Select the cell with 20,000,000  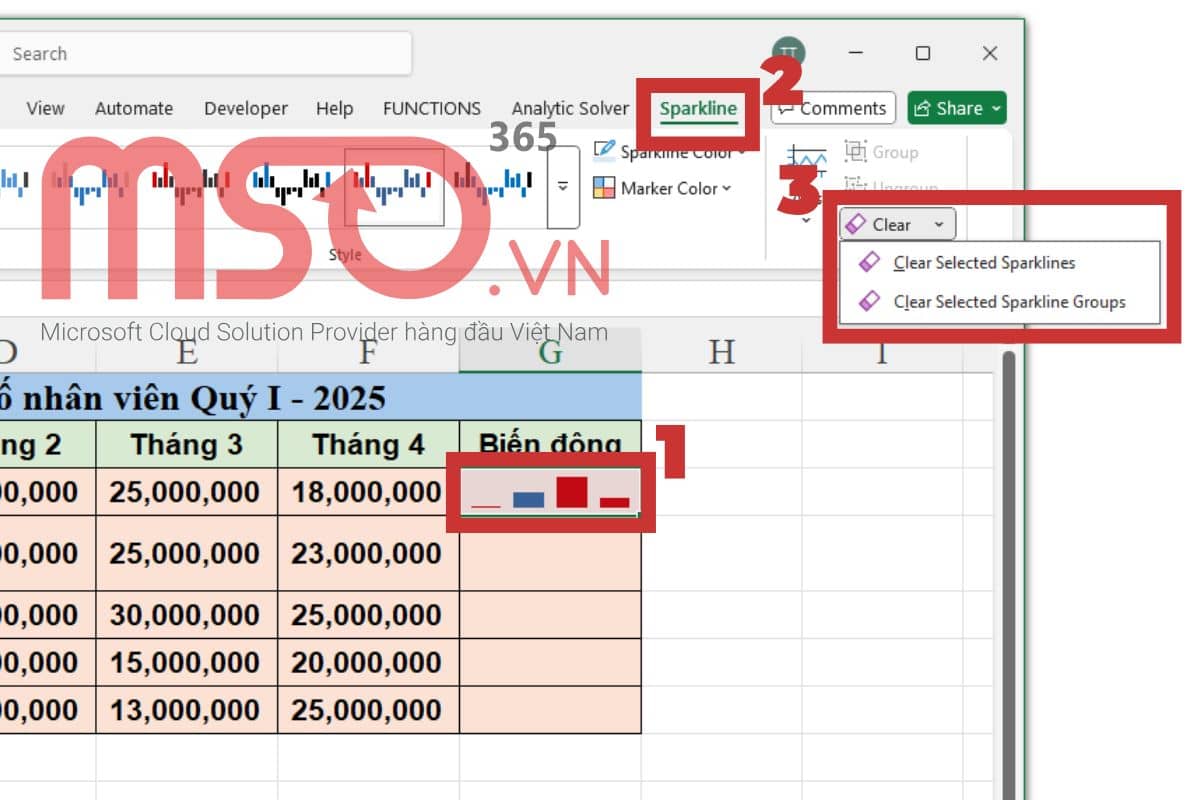(x=368, y=662)
